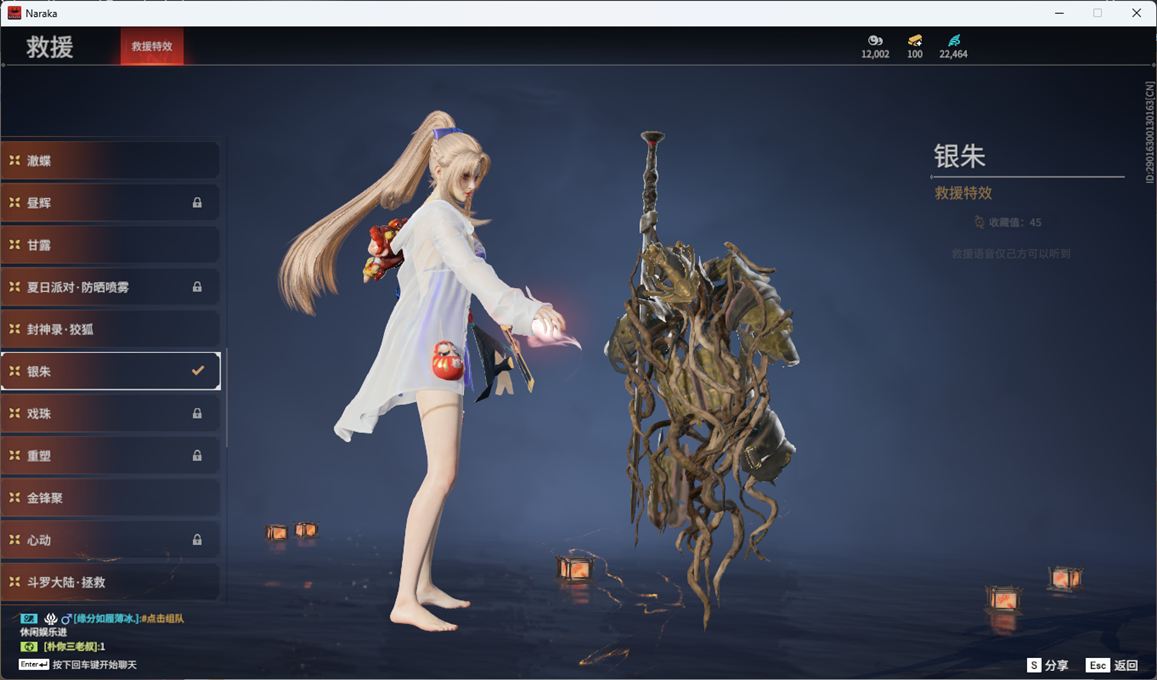Screen dimensions: 1157x680
Task: Select the rescue effect listed above 昼晖
Action: [x=110, y=160]
